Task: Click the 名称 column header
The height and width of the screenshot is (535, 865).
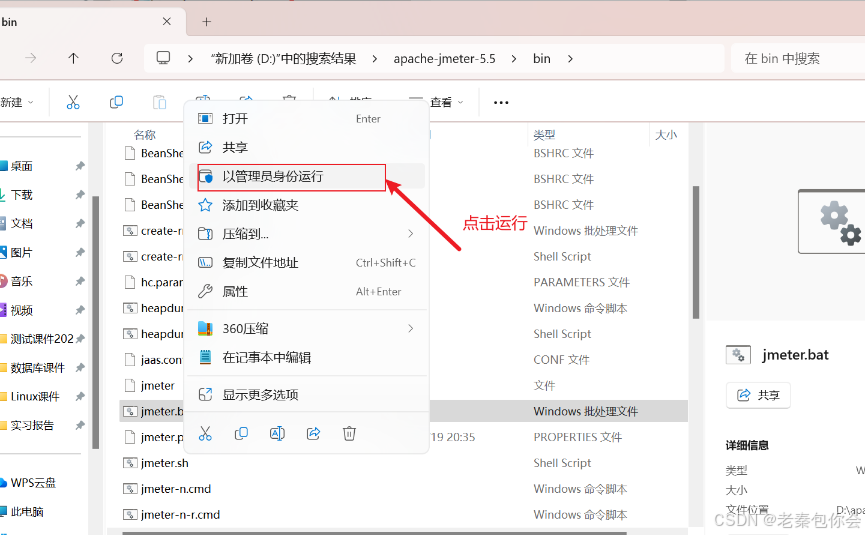Action: pyautogui.click(x=145, y=135)
